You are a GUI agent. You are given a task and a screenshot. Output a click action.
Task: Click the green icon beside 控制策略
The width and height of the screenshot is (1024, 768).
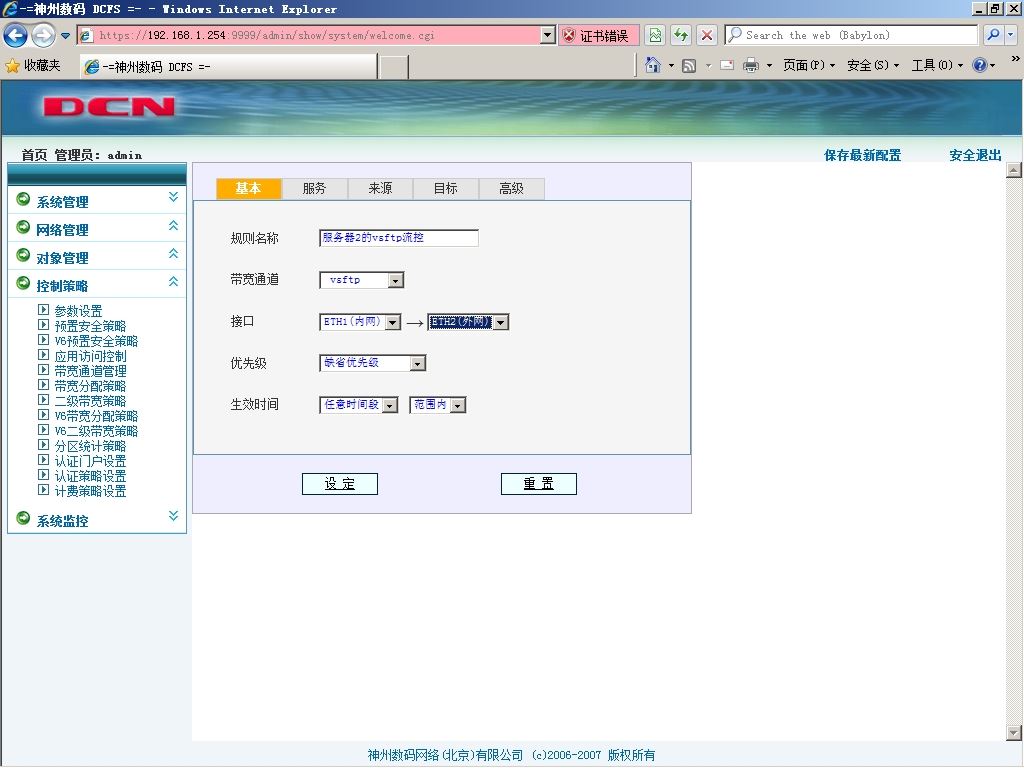tap(24, 283)
